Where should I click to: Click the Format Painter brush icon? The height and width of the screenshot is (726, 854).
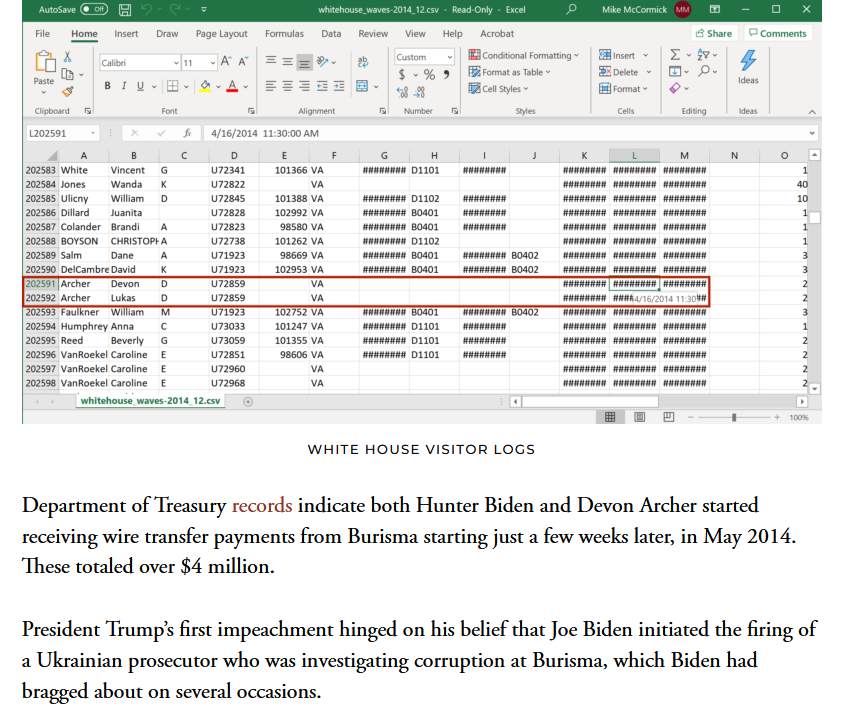68,91
